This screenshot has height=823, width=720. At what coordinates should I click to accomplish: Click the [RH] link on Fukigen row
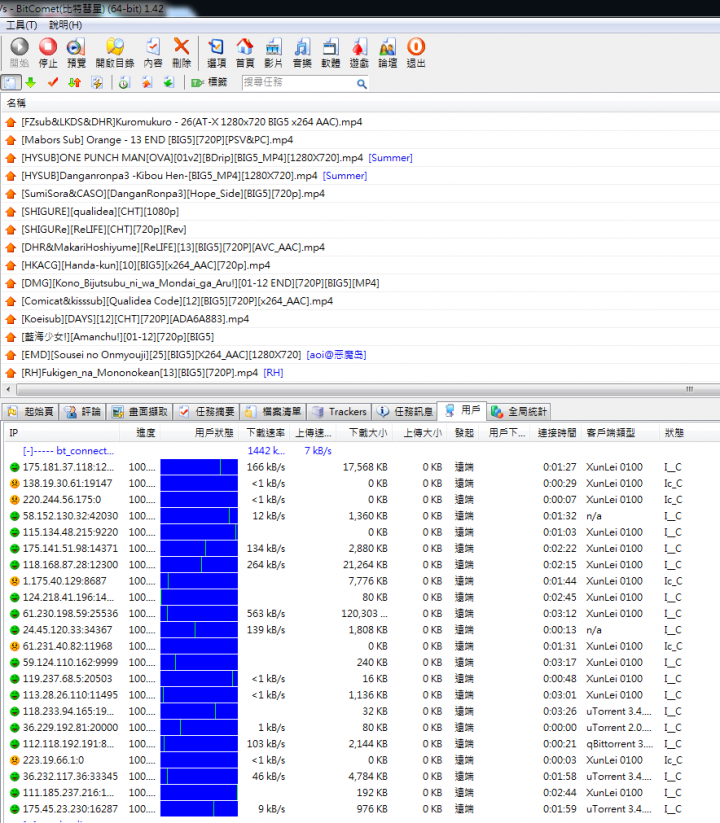(273, 373)
